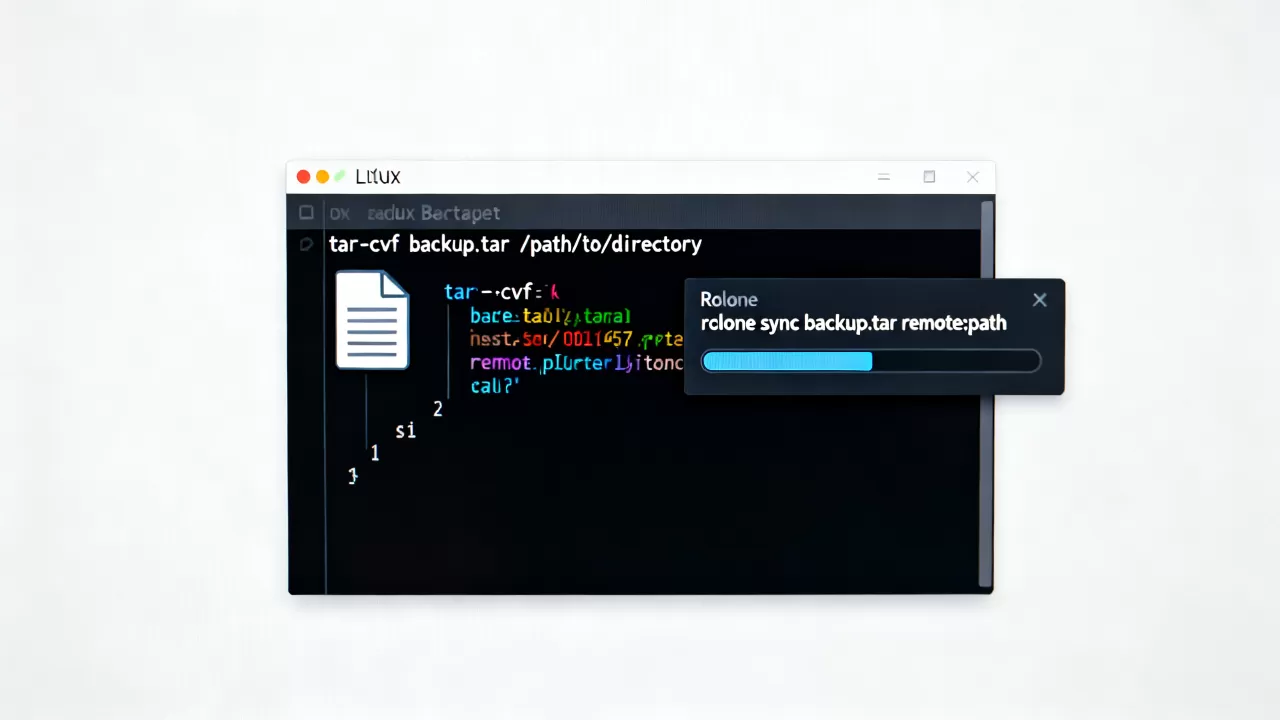Screen dimensions: 1280x720
Task: Click the 'cal?' text line
Action: 494,386
